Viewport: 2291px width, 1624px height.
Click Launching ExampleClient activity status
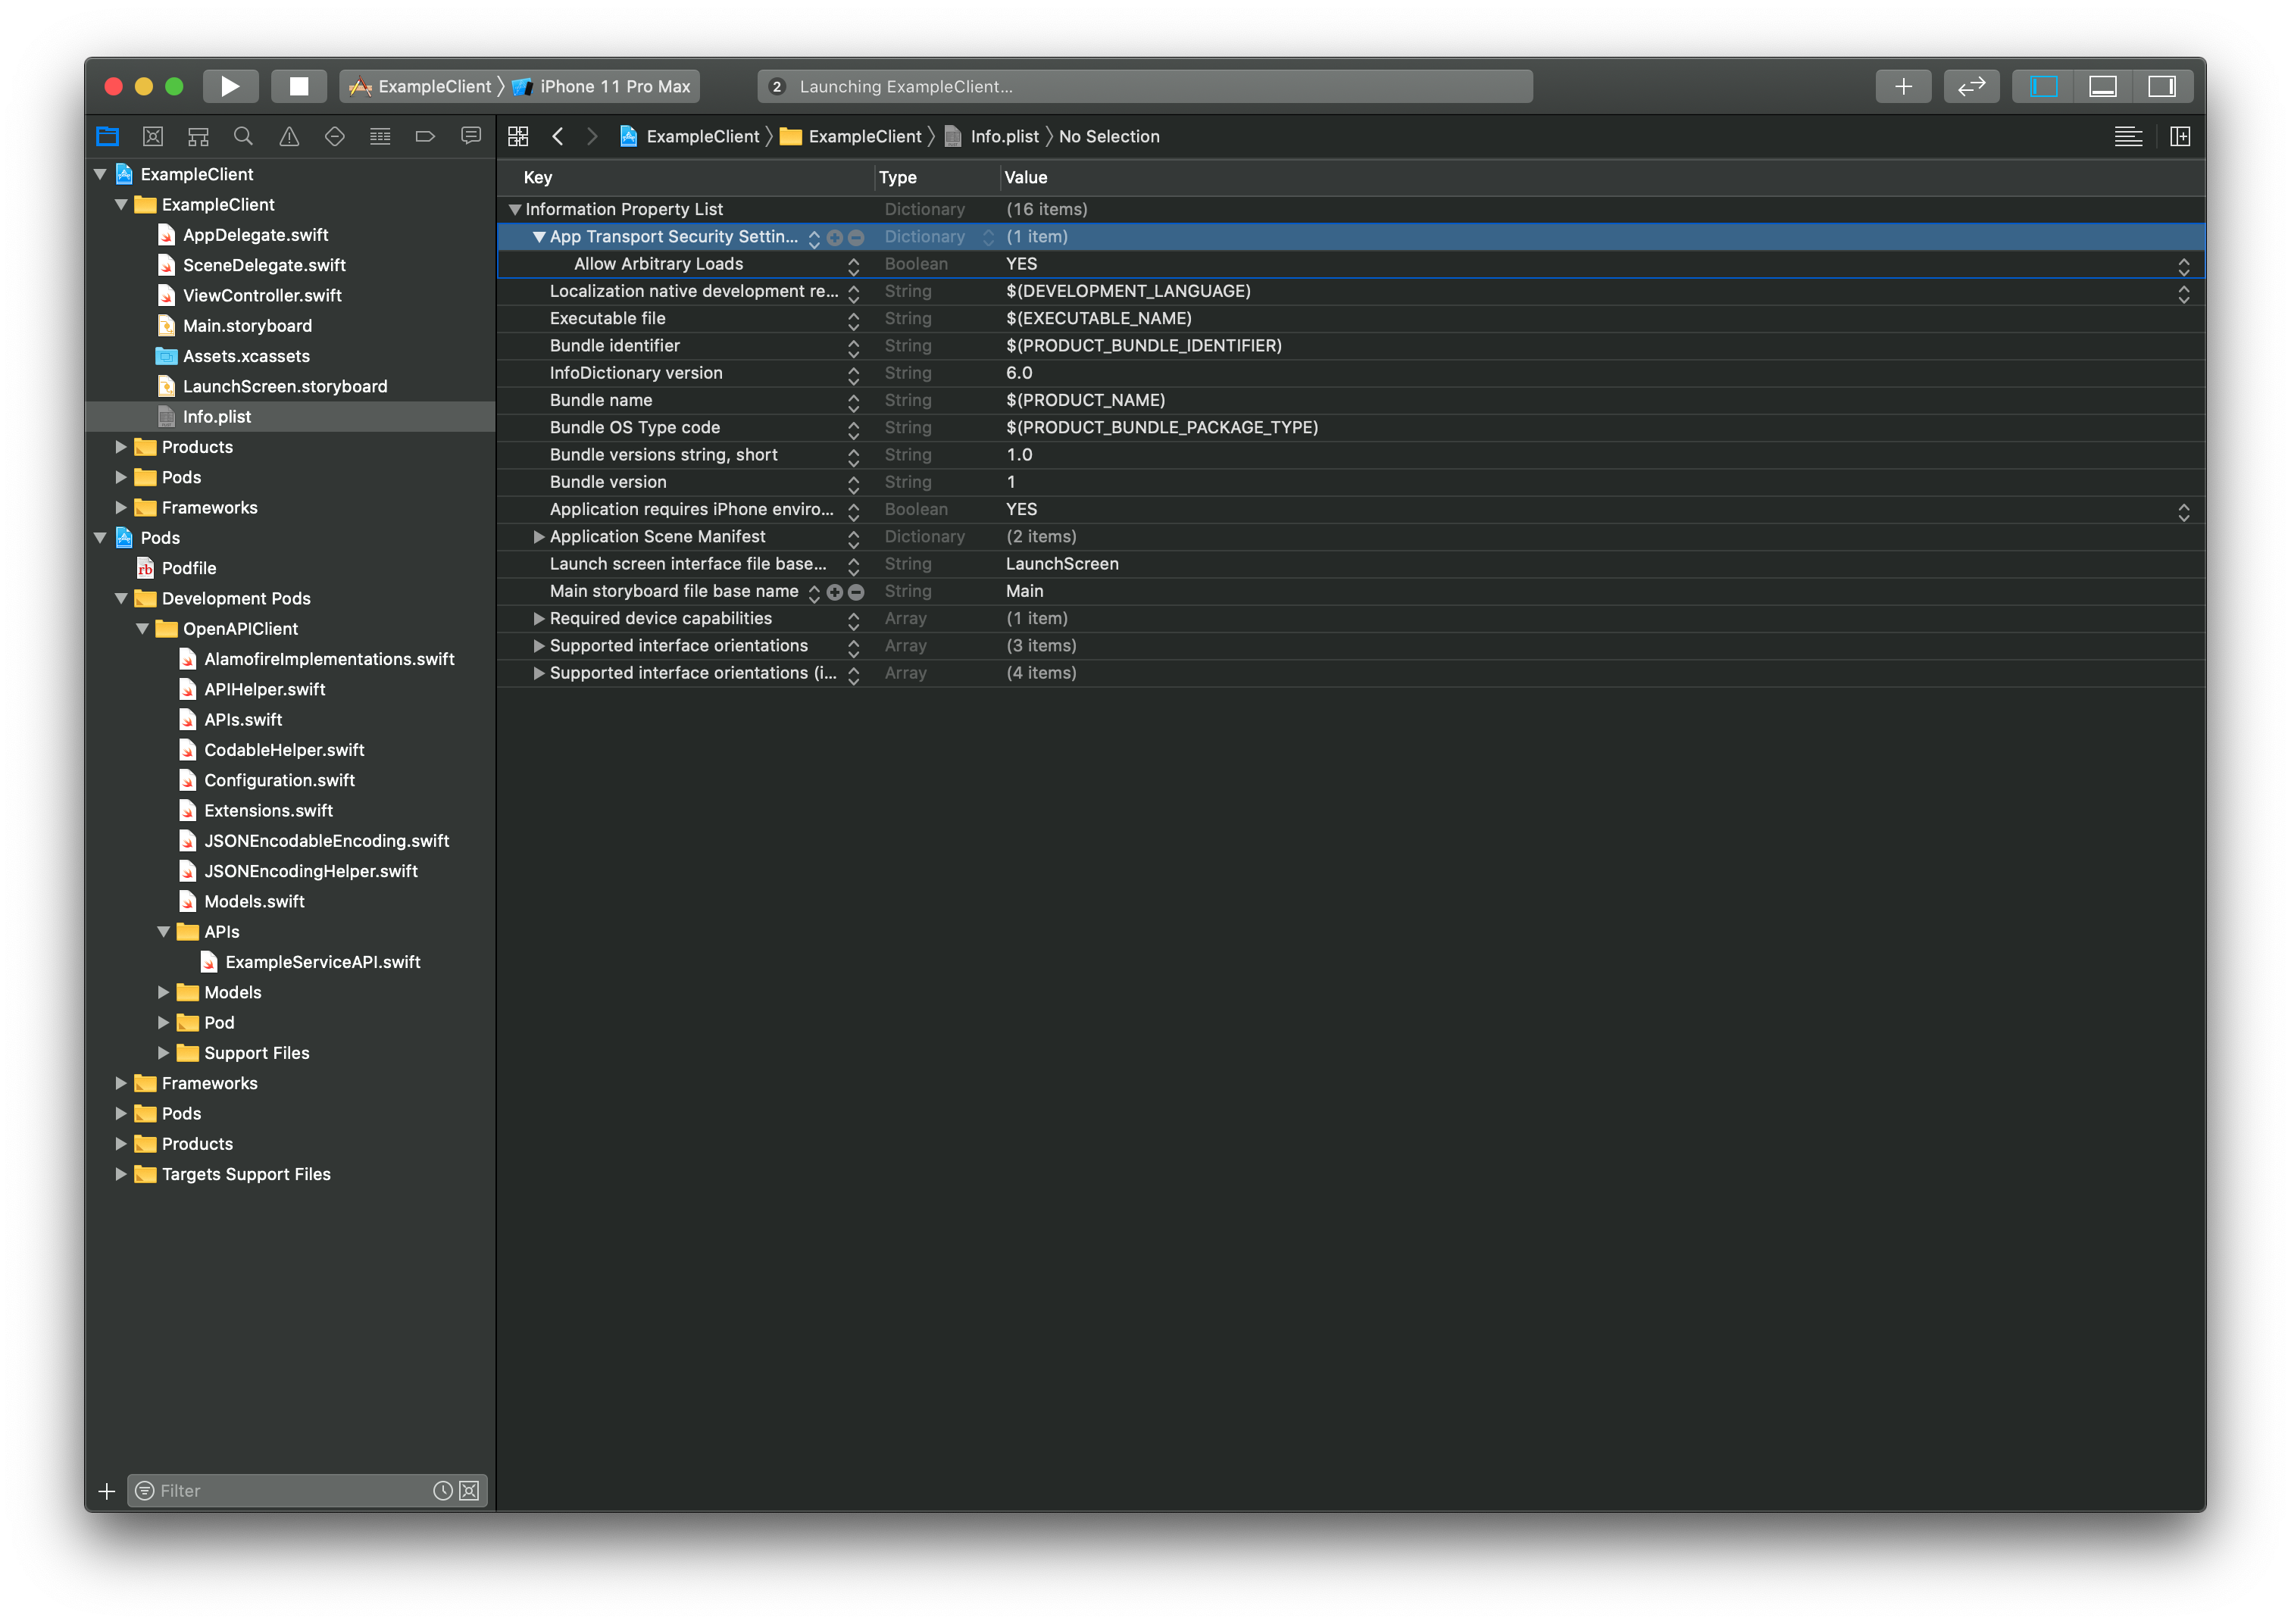[x=1145, y=86]
